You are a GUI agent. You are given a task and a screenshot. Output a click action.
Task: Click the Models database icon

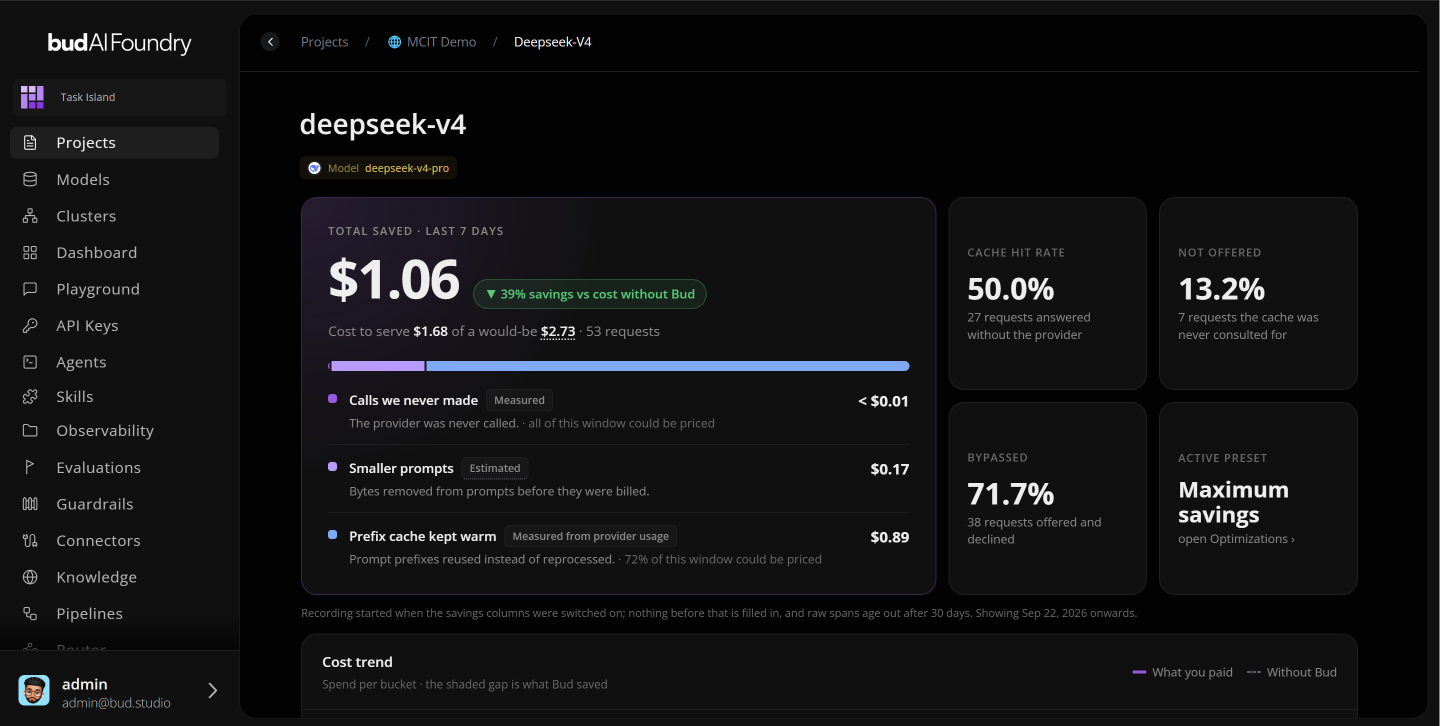(x=30, y=180)
